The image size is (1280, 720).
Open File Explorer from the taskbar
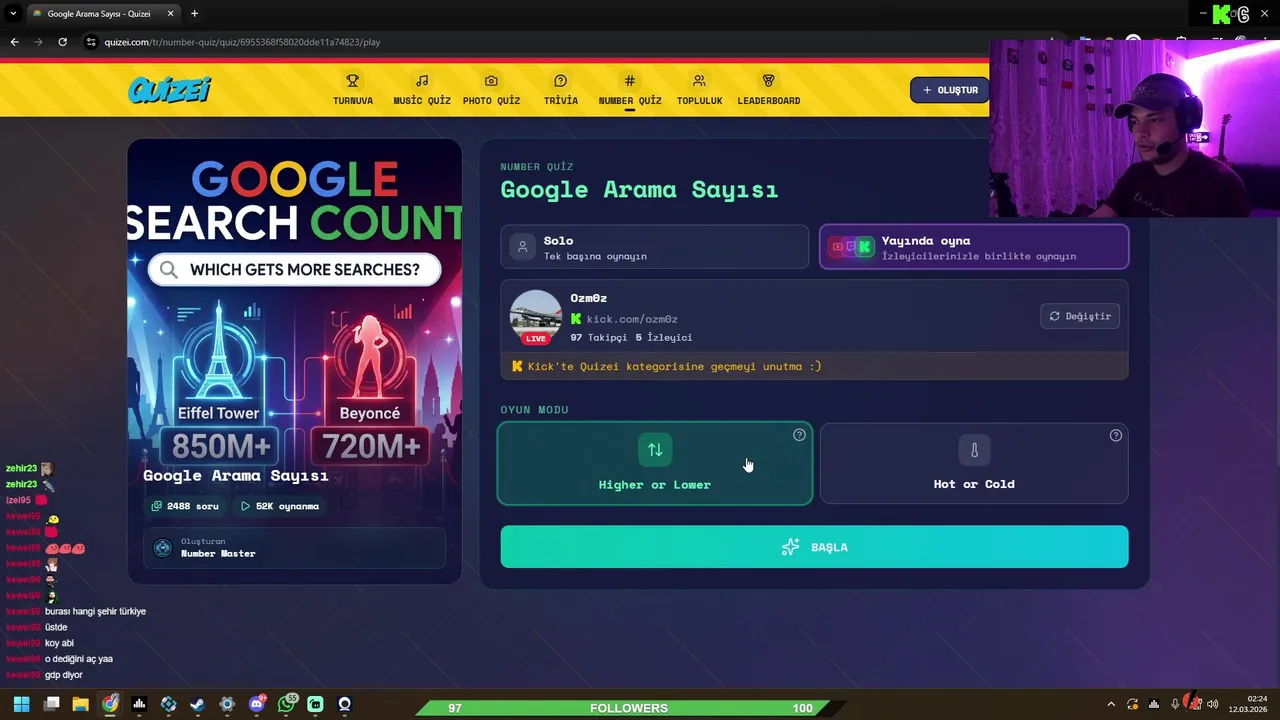[81, 705]
